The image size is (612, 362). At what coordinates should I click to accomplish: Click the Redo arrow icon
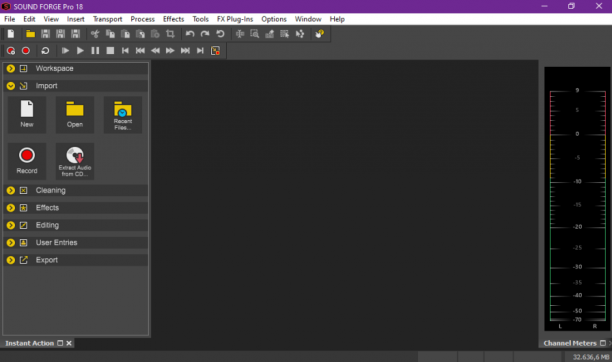pos(205,34)
